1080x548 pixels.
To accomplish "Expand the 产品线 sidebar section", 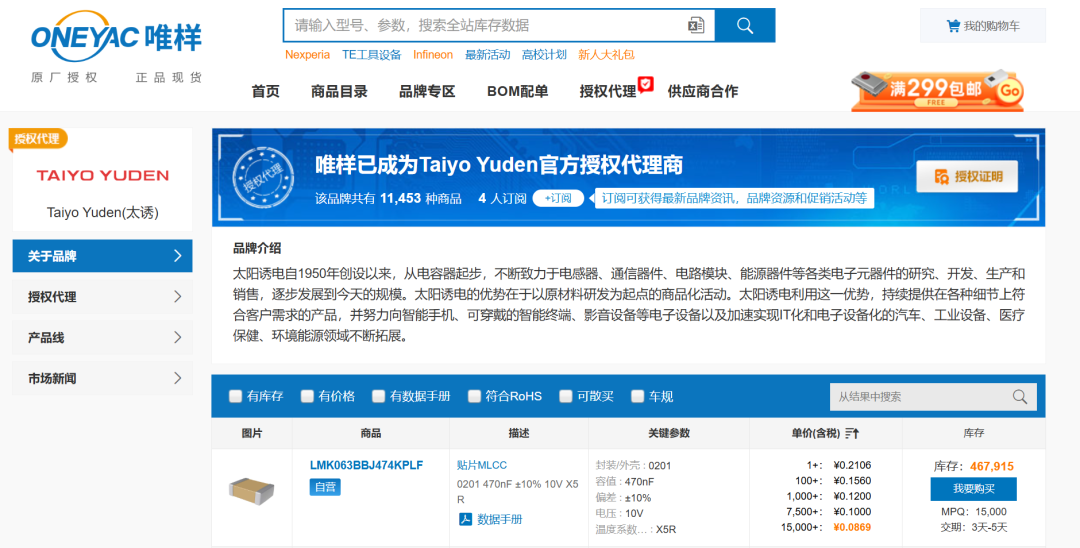I will pos(102,338).
